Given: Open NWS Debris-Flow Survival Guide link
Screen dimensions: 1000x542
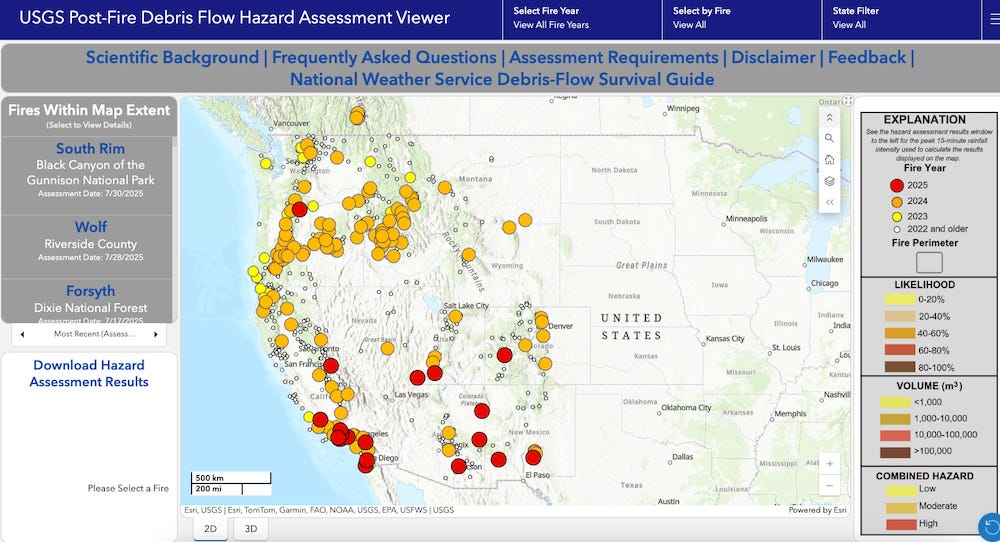Looking at the screenshot, I should click(x=502, y=80).
